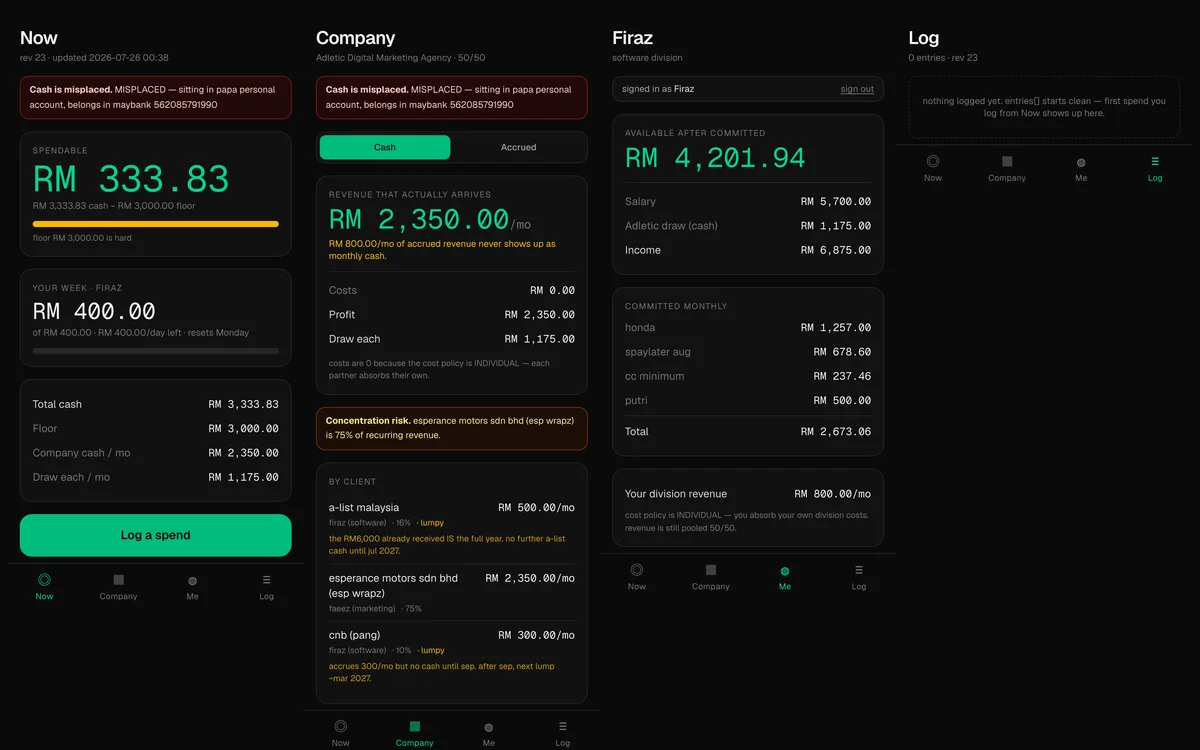The image size is (1200, 750).
Task: Click the sign out link
Action: [857, 89]
